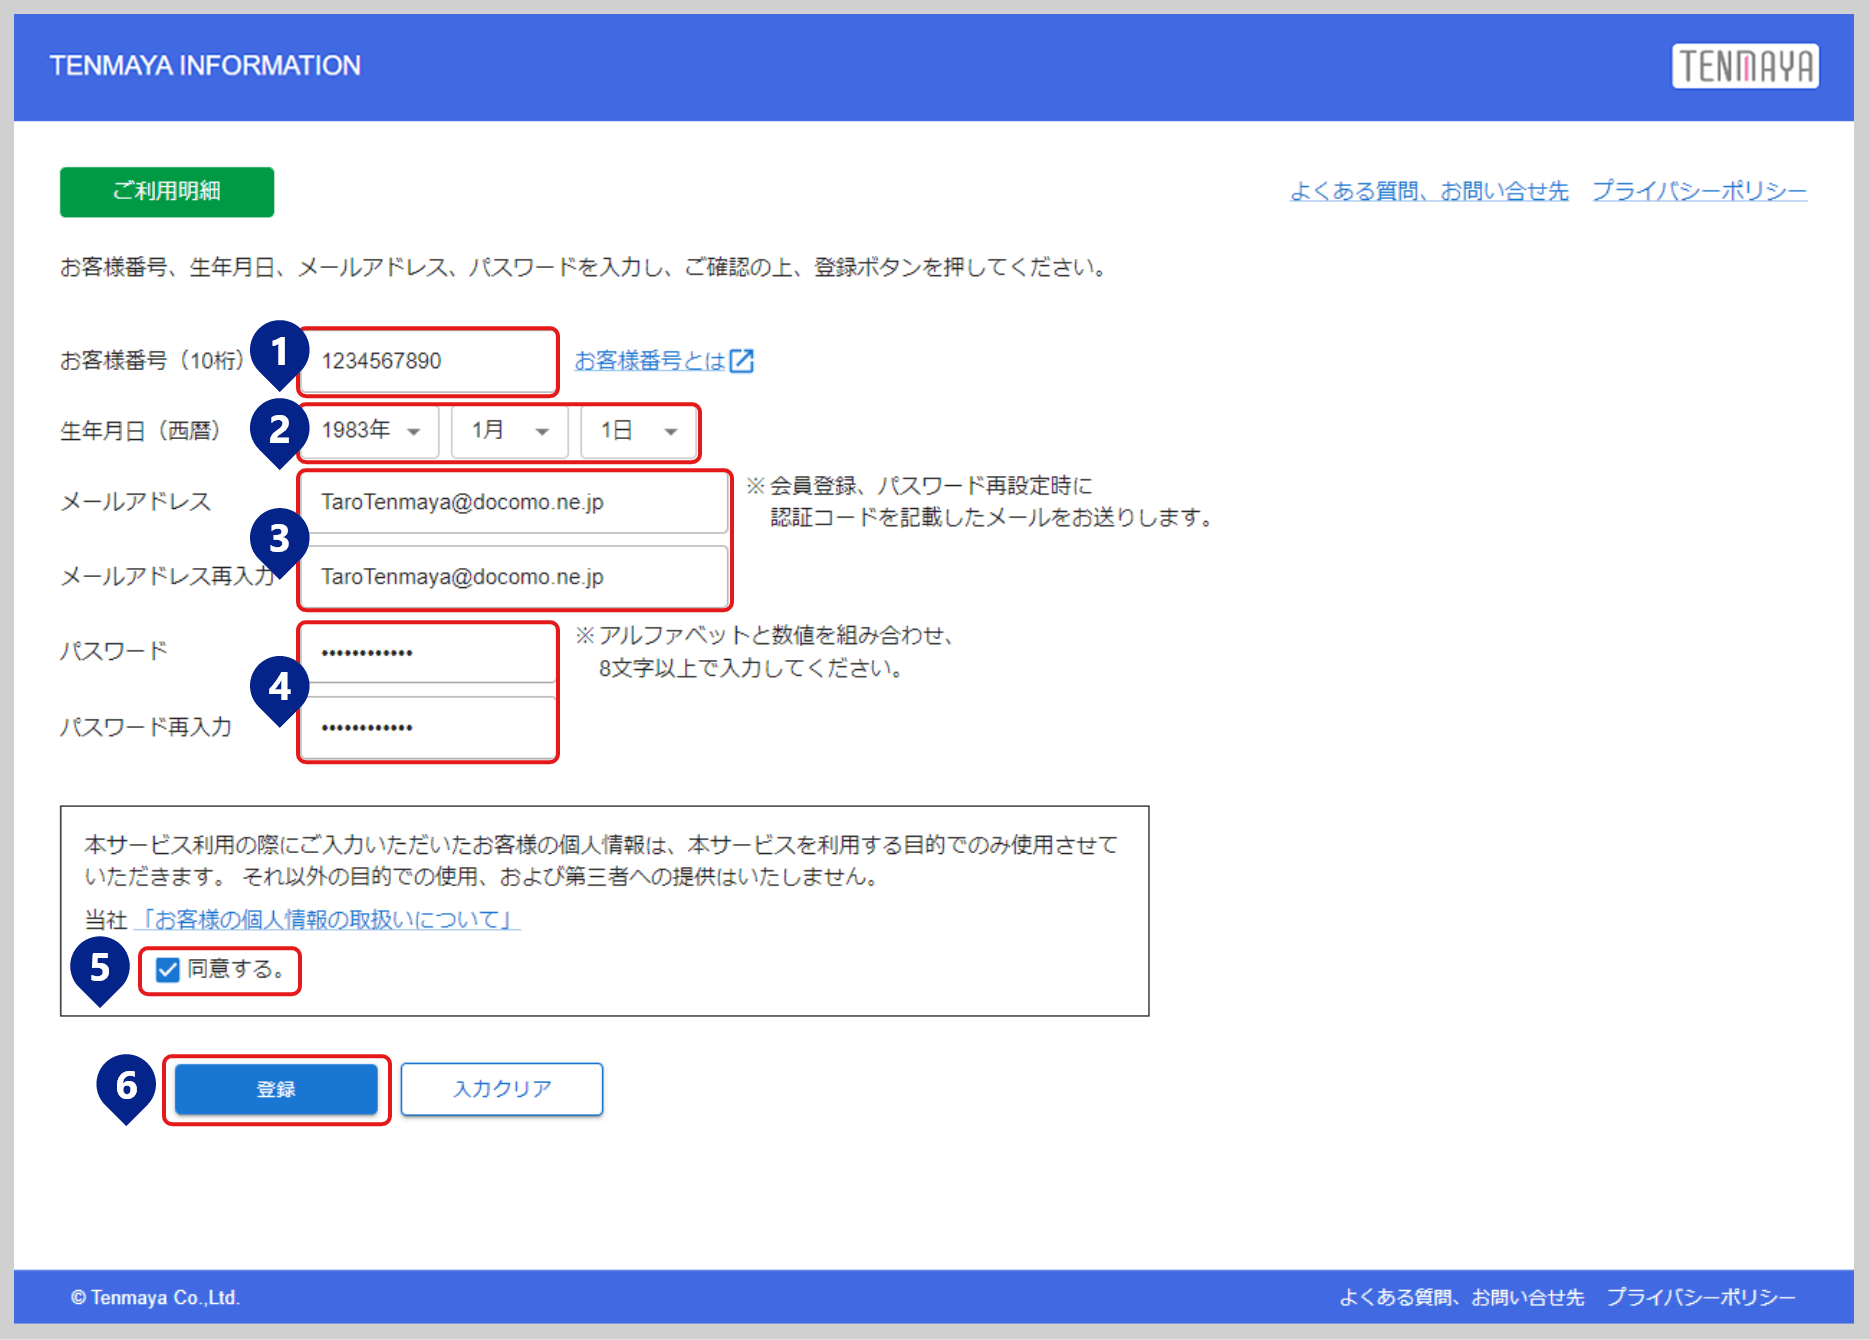
Task: Open the footer よくある質問、お問い合せ先 link
Action: [1462, 1297]
